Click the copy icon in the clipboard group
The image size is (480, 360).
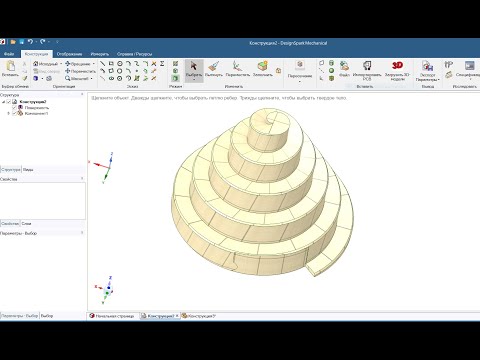pyautogui.click(x=25, y=71)
